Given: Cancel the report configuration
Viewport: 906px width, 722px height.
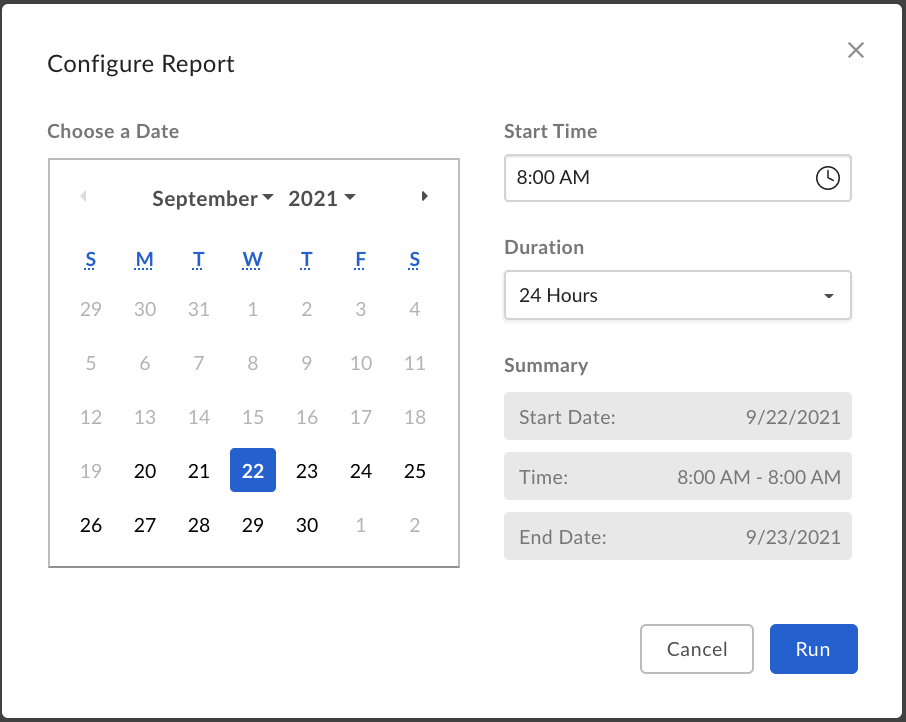Looking at the screenshot, I should (696, 649).
